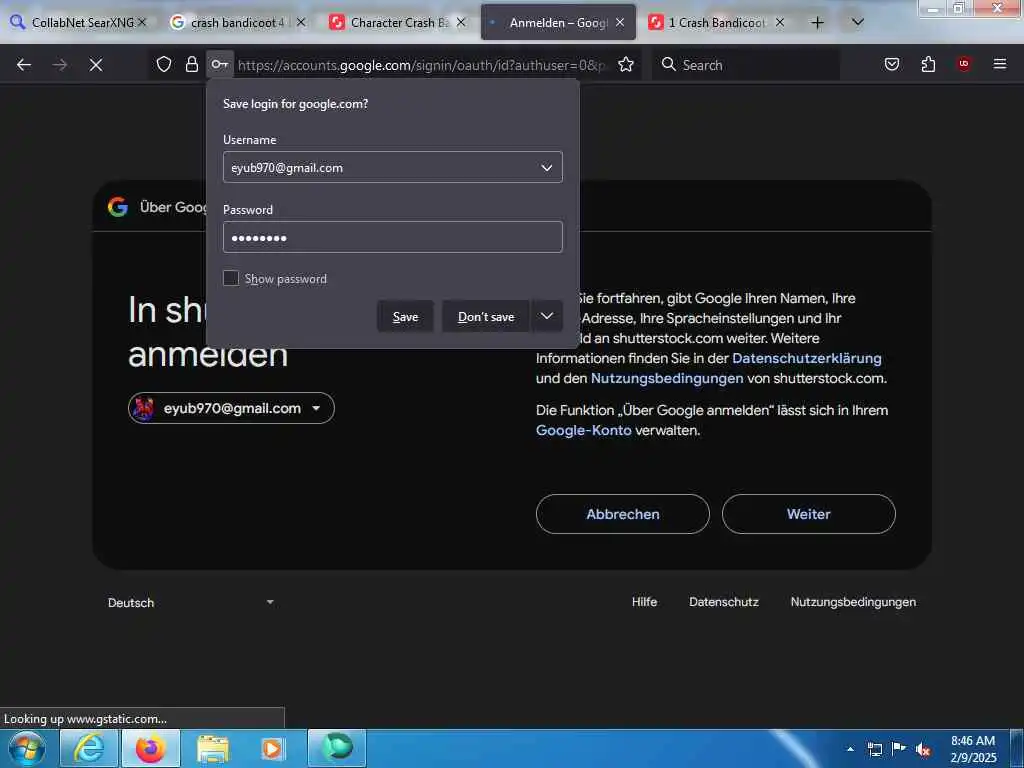The height and width of the screenshot is (768, 1024).
Task: Open the Firefox hamburger menu
Action: pyautogui.click(x=1000, y=64)
